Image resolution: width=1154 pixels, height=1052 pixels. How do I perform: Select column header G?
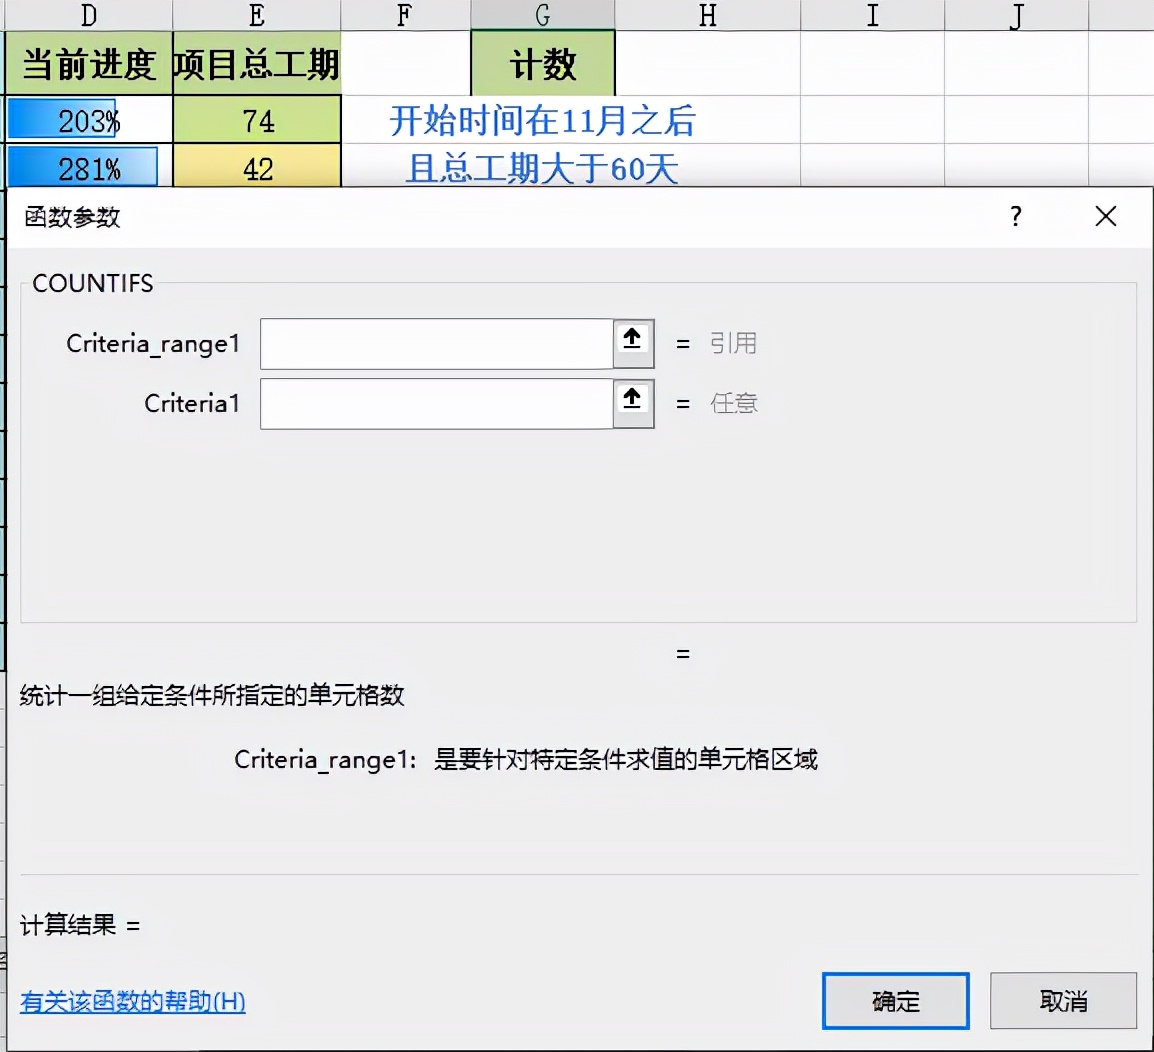(x=541, y=15)
